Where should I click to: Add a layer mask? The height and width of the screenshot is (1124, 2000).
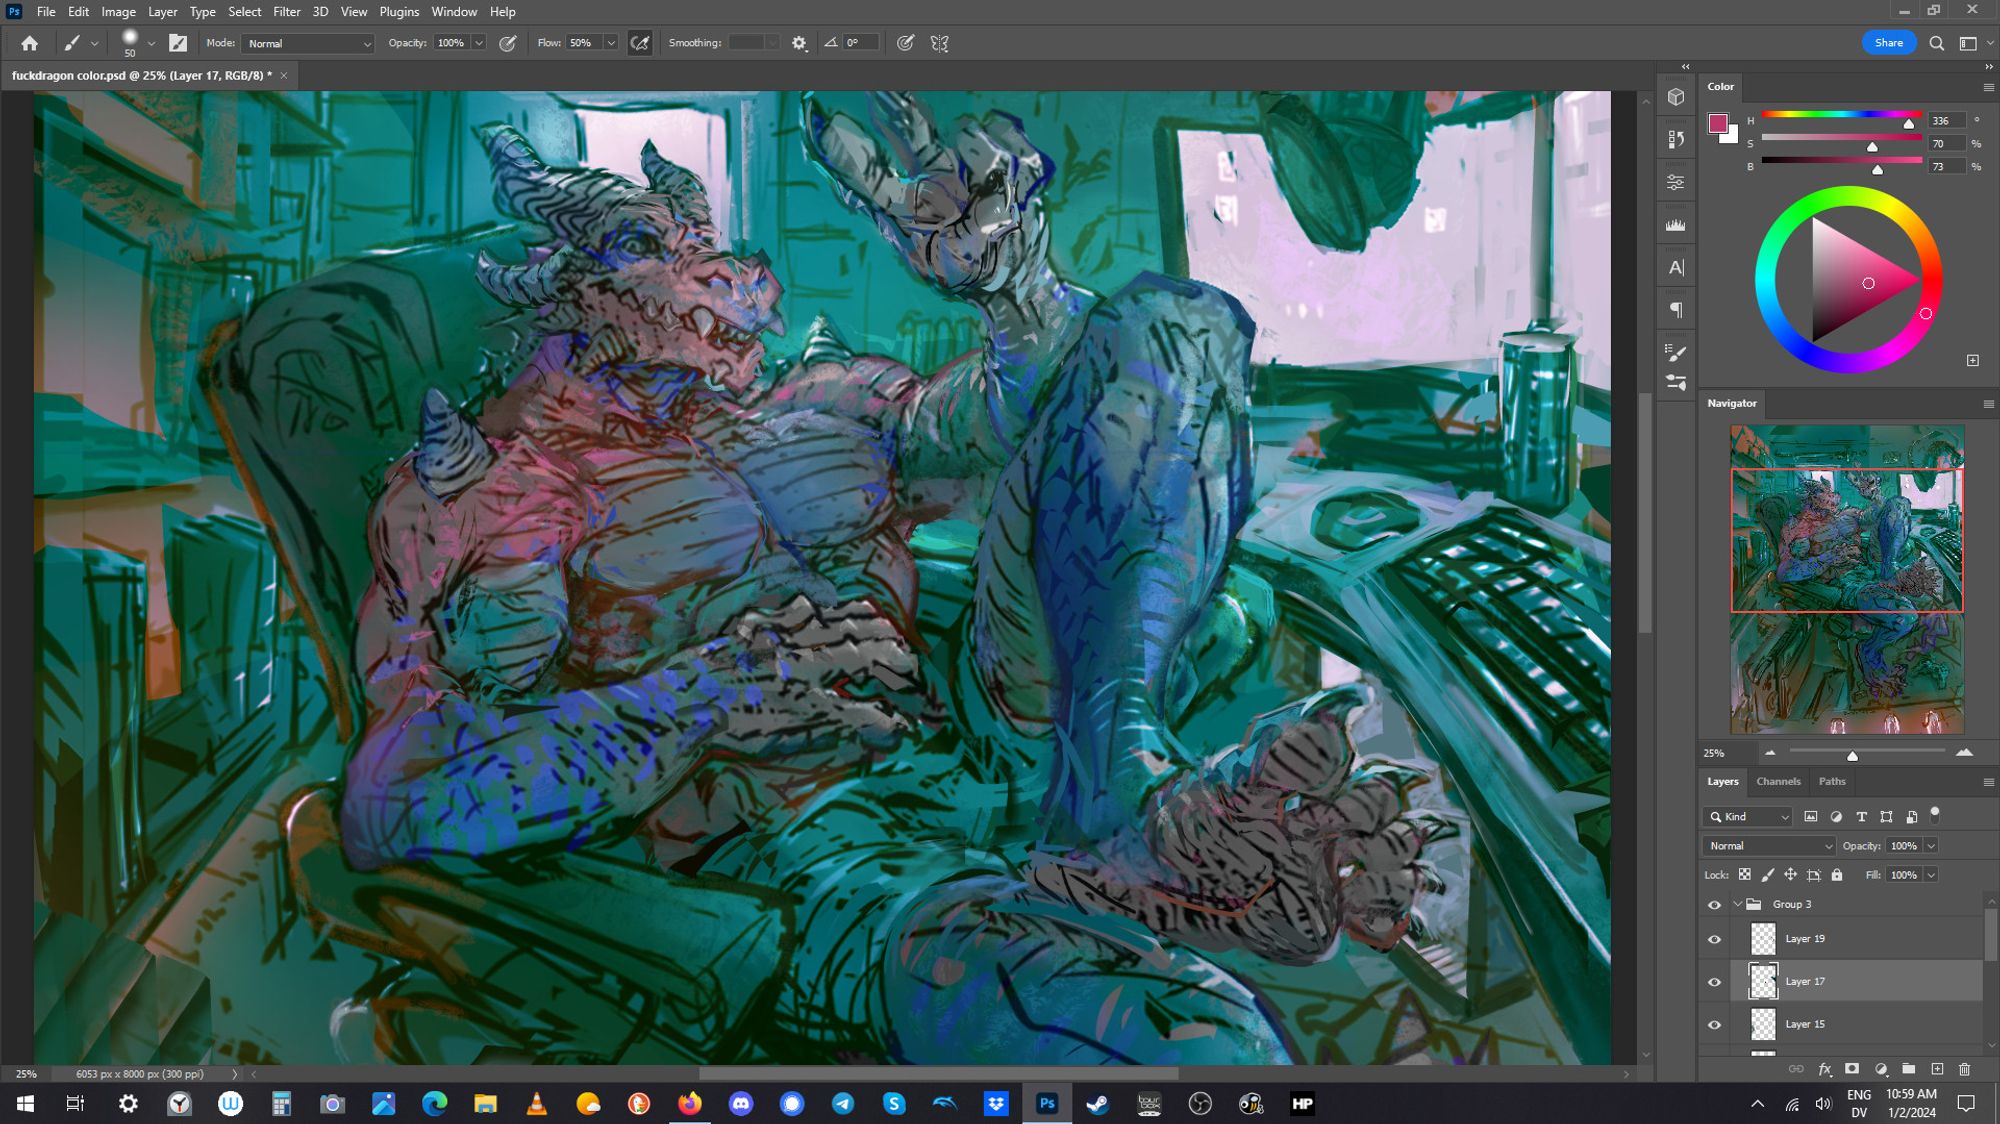[1852, 1069]
